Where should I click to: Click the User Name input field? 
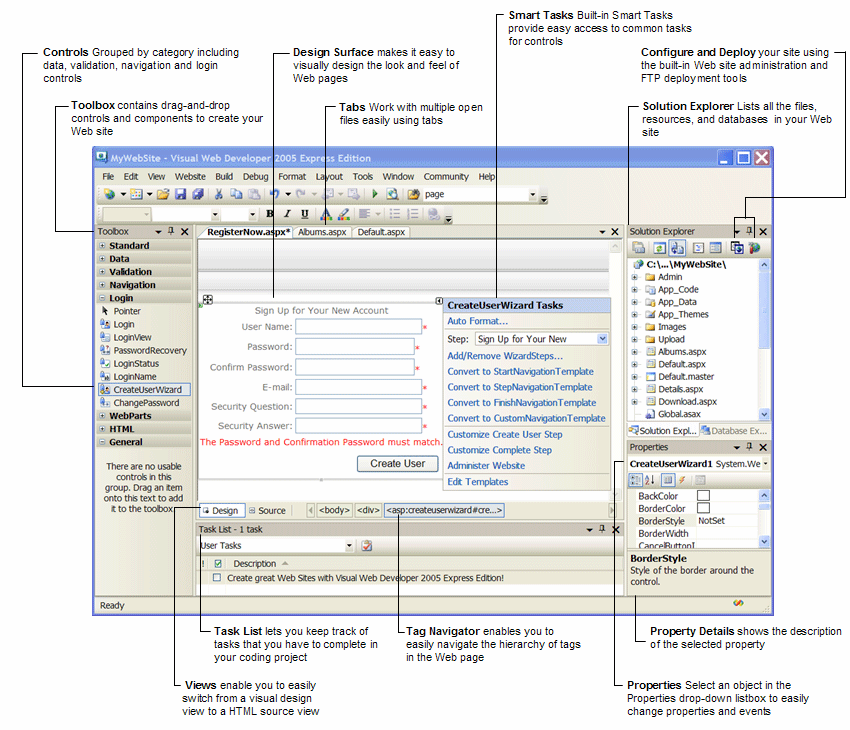point(358,327)
